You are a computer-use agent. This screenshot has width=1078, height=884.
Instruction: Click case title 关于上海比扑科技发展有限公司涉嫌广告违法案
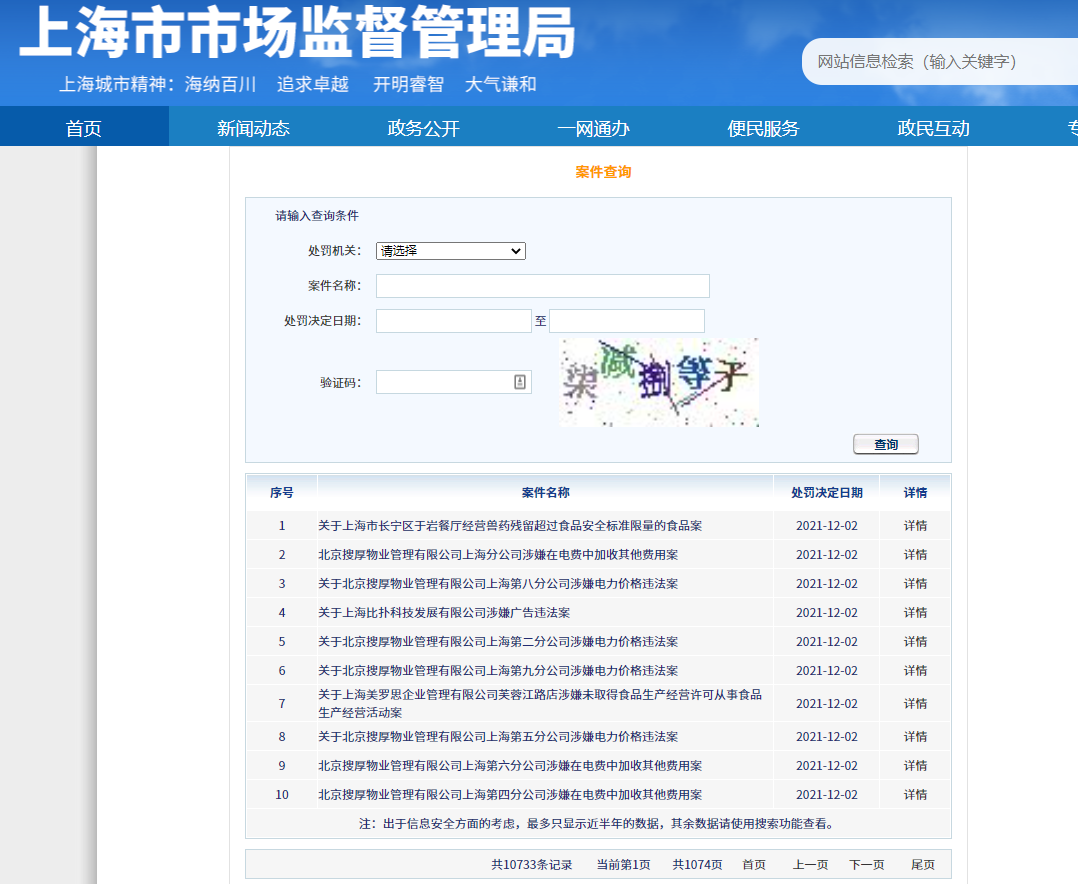point(444,612)
